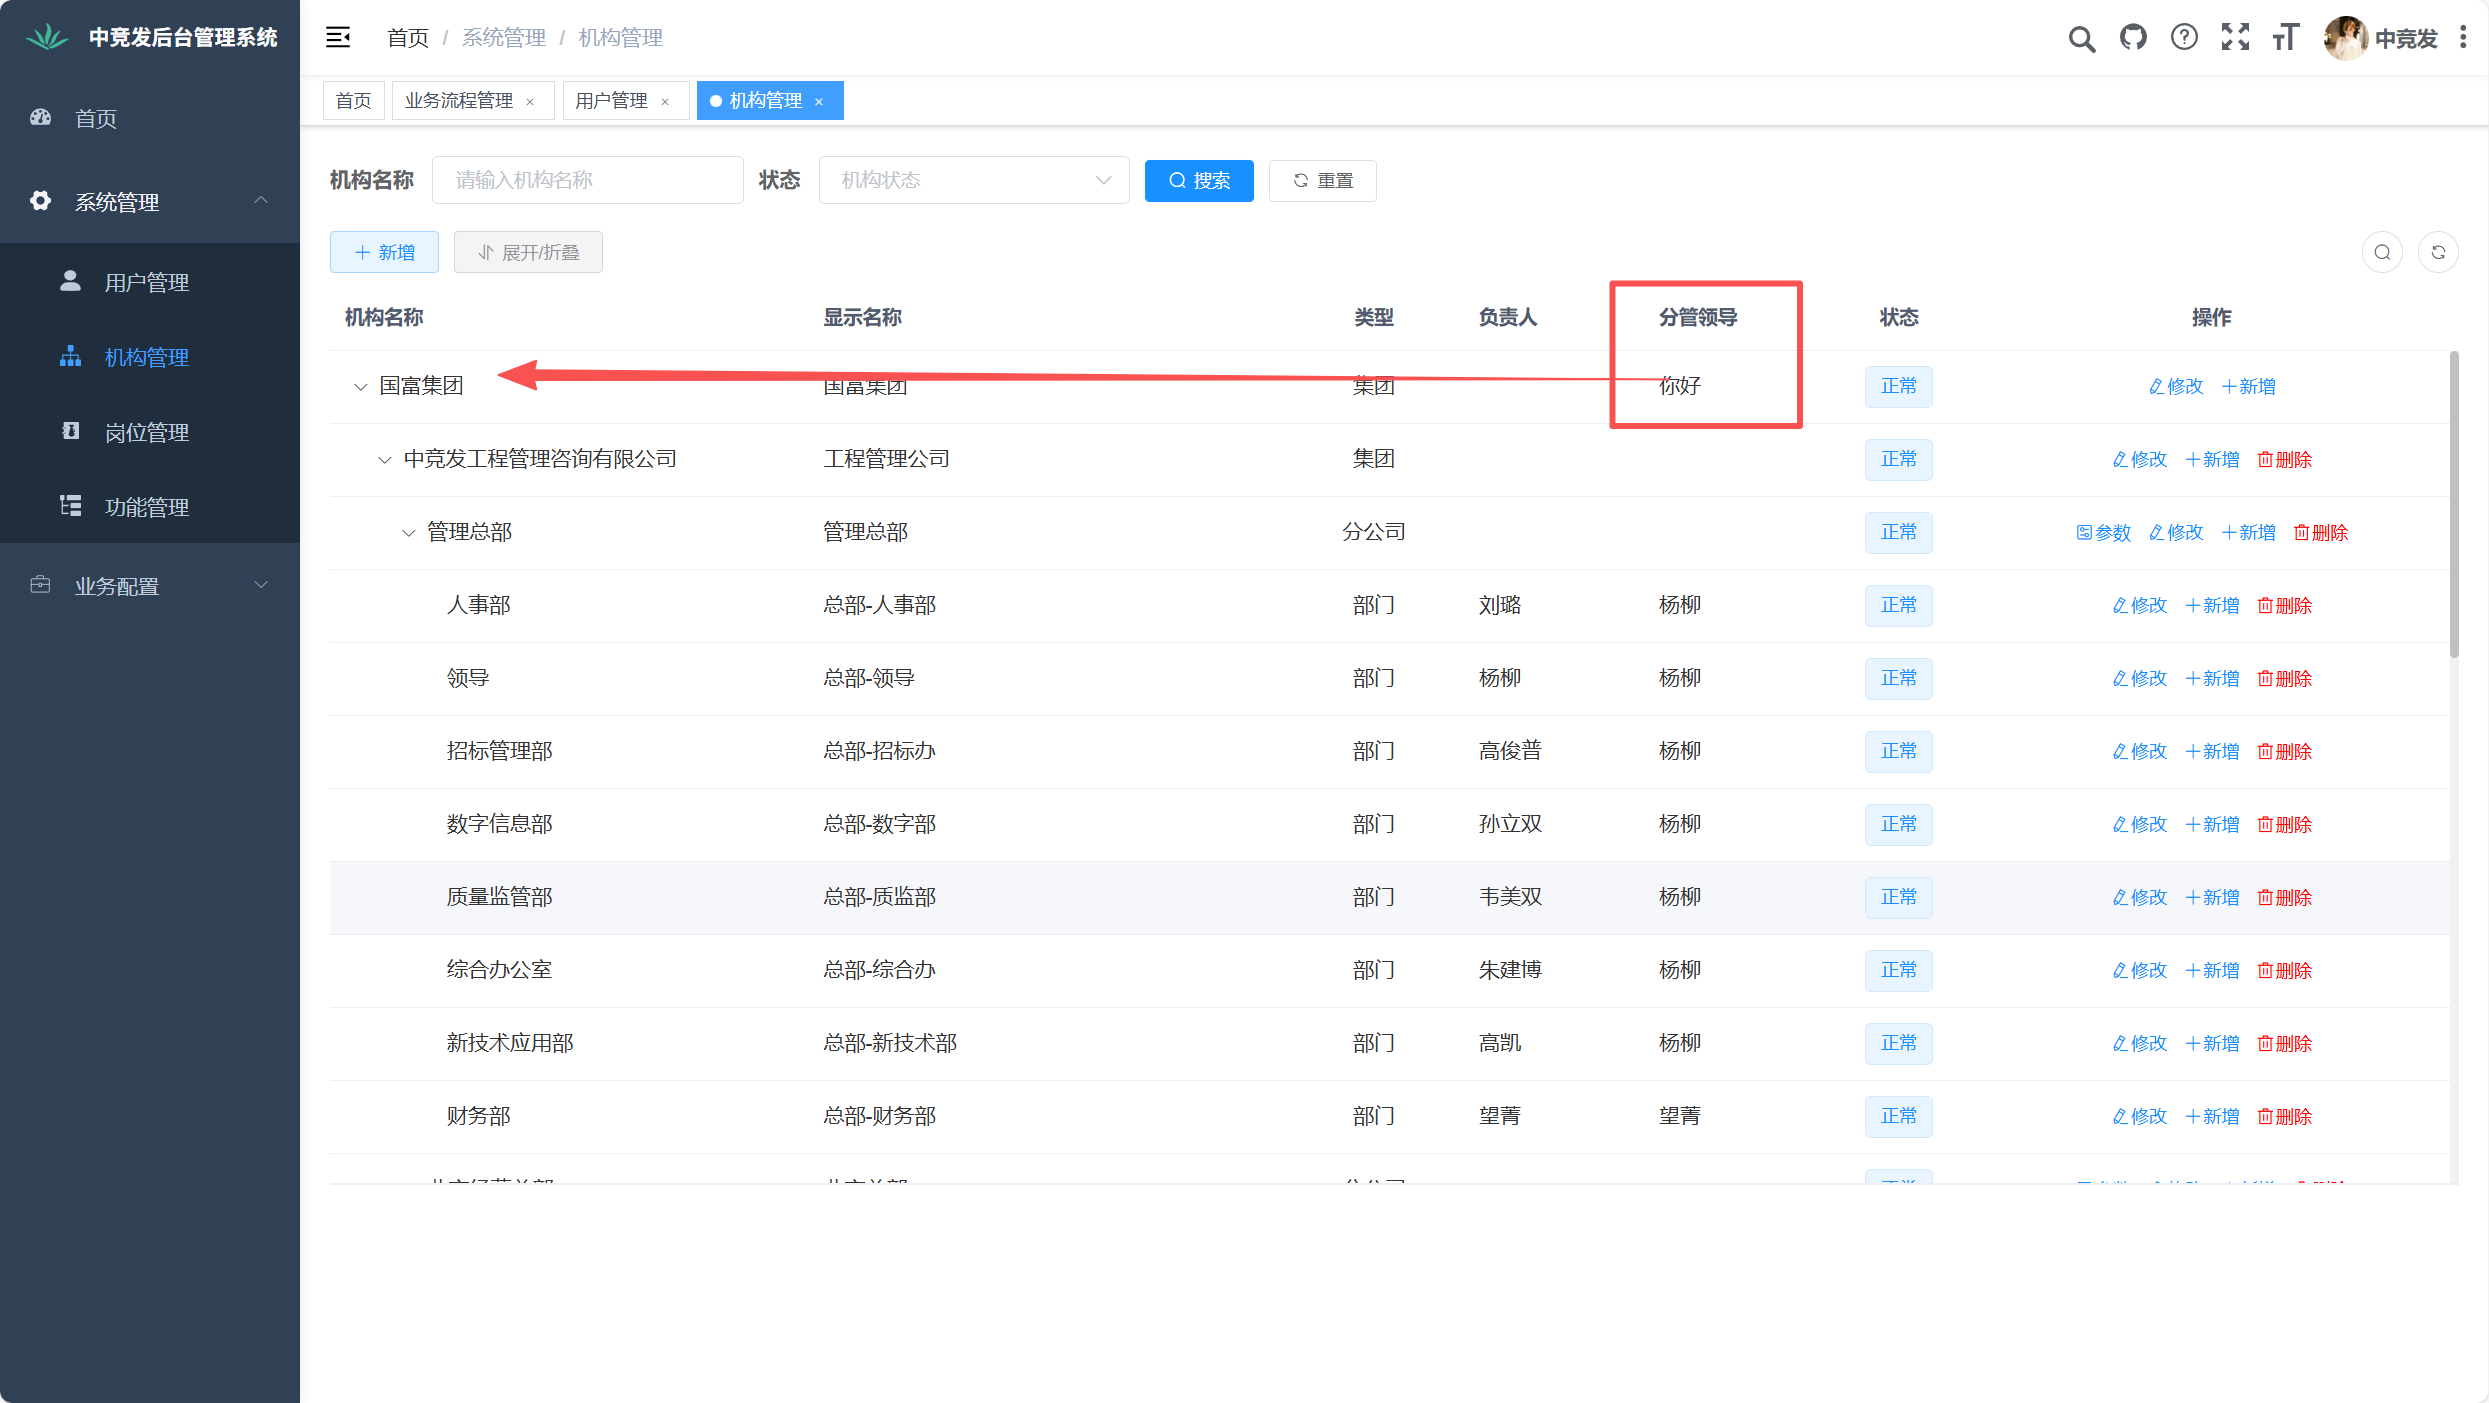Click the blue 搜索 button

1198,181
